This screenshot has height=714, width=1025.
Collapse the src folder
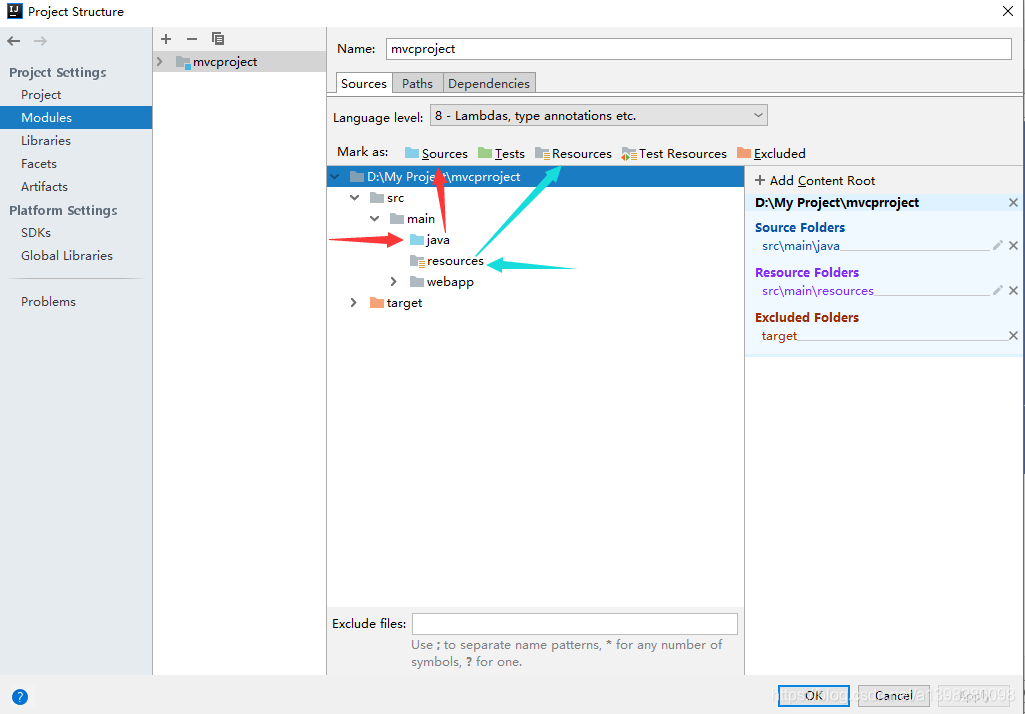pos(354,197)
